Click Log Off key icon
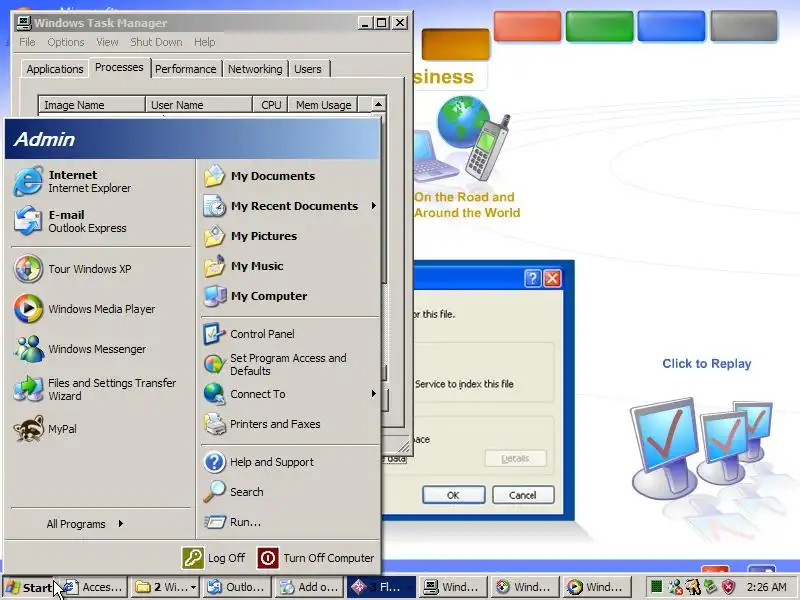Screen dimensions: 800x600 (x=193, y=558)
